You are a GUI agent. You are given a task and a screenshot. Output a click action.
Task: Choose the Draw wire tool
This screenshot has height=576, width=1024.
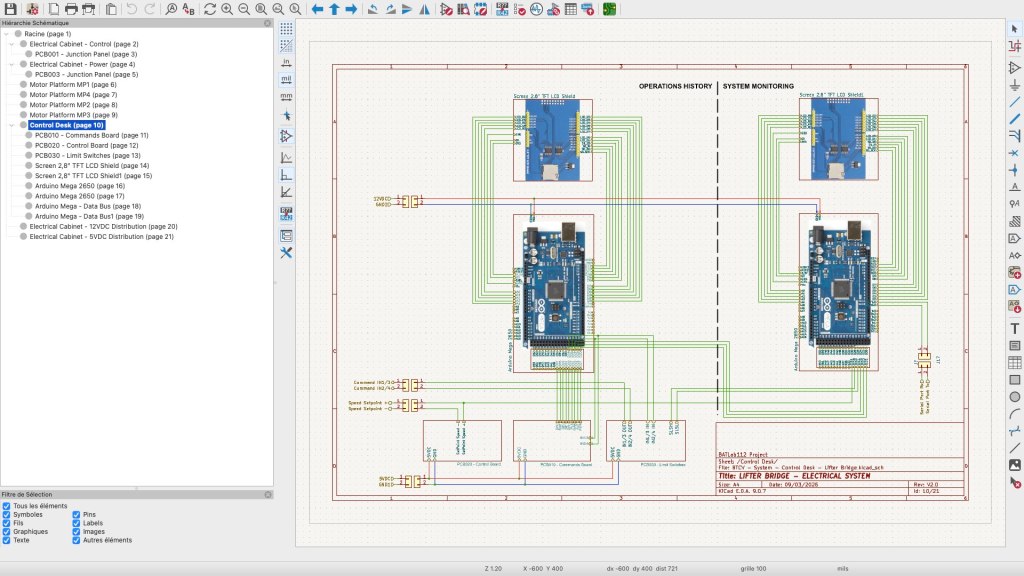click(1014, 101)
